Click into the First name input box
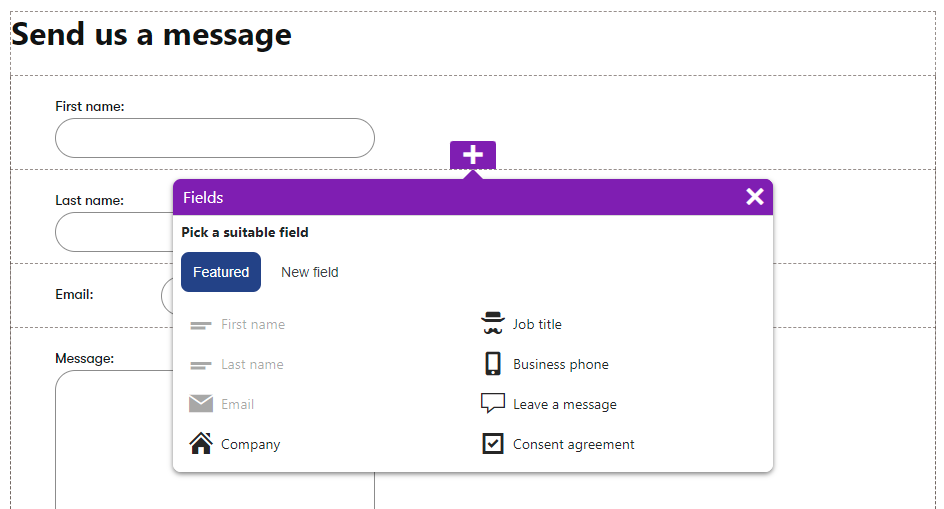This screenshot has height=509, width=944. coord(214,138)
